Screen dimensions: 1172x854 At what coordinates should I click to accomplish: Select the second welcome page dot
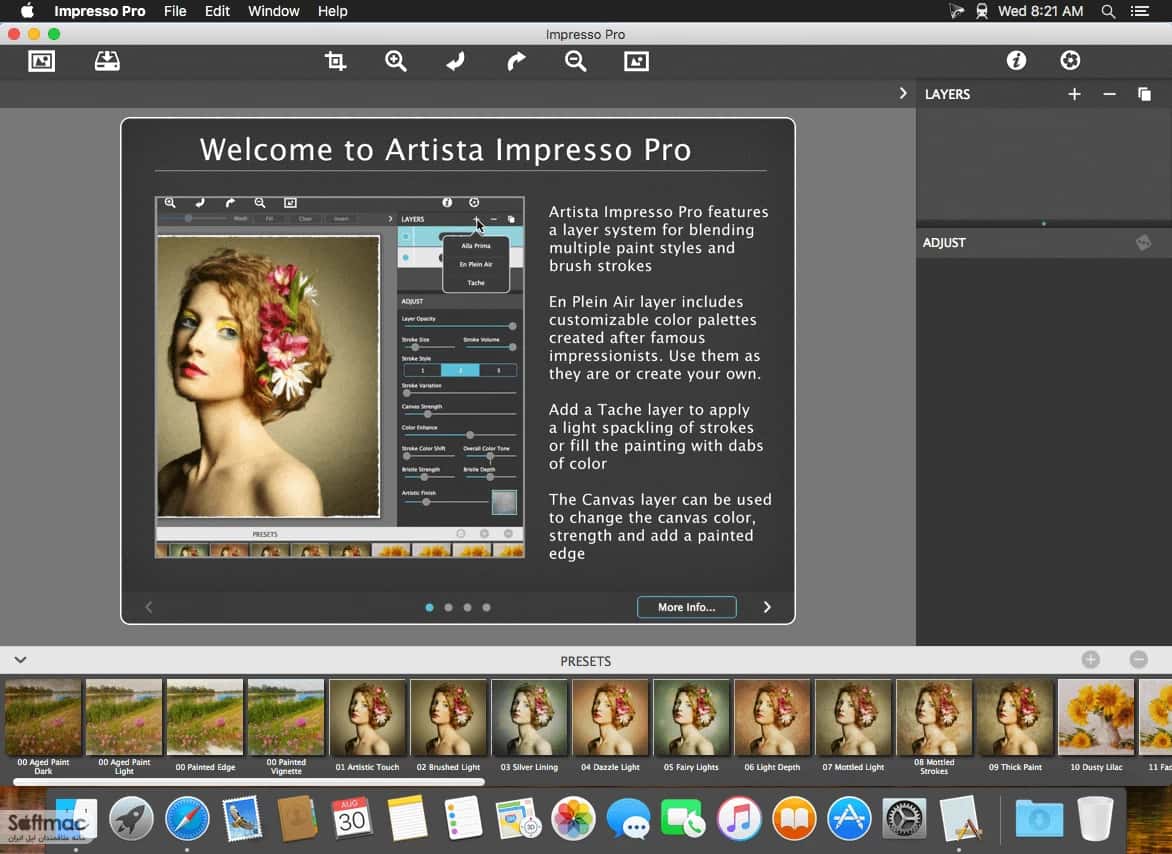coord(448,607)
